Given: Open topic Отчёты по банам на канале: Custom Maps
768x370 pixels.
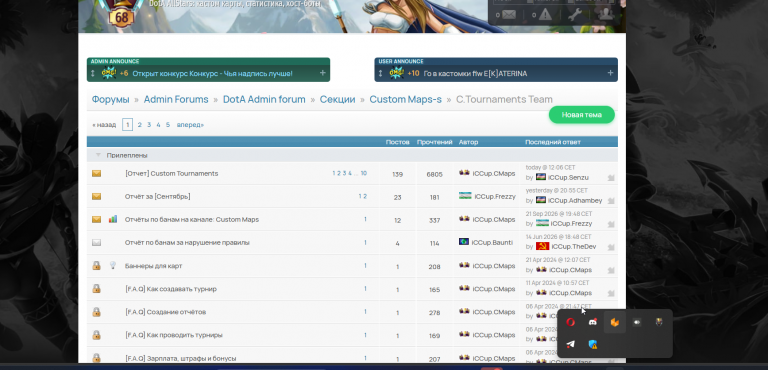Looking at the screenshot, I should [192, 220].
